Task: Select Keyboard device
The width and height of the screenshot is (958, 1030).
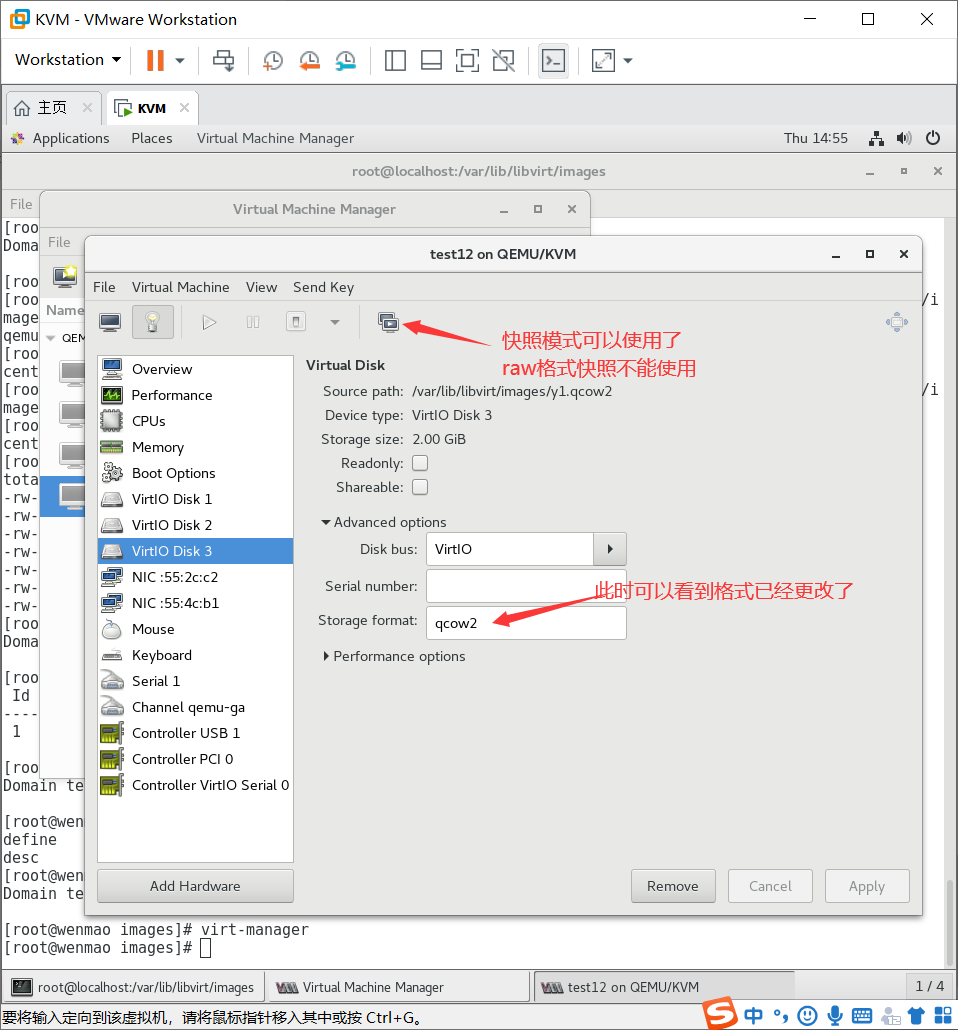Action: pos(195,656)
